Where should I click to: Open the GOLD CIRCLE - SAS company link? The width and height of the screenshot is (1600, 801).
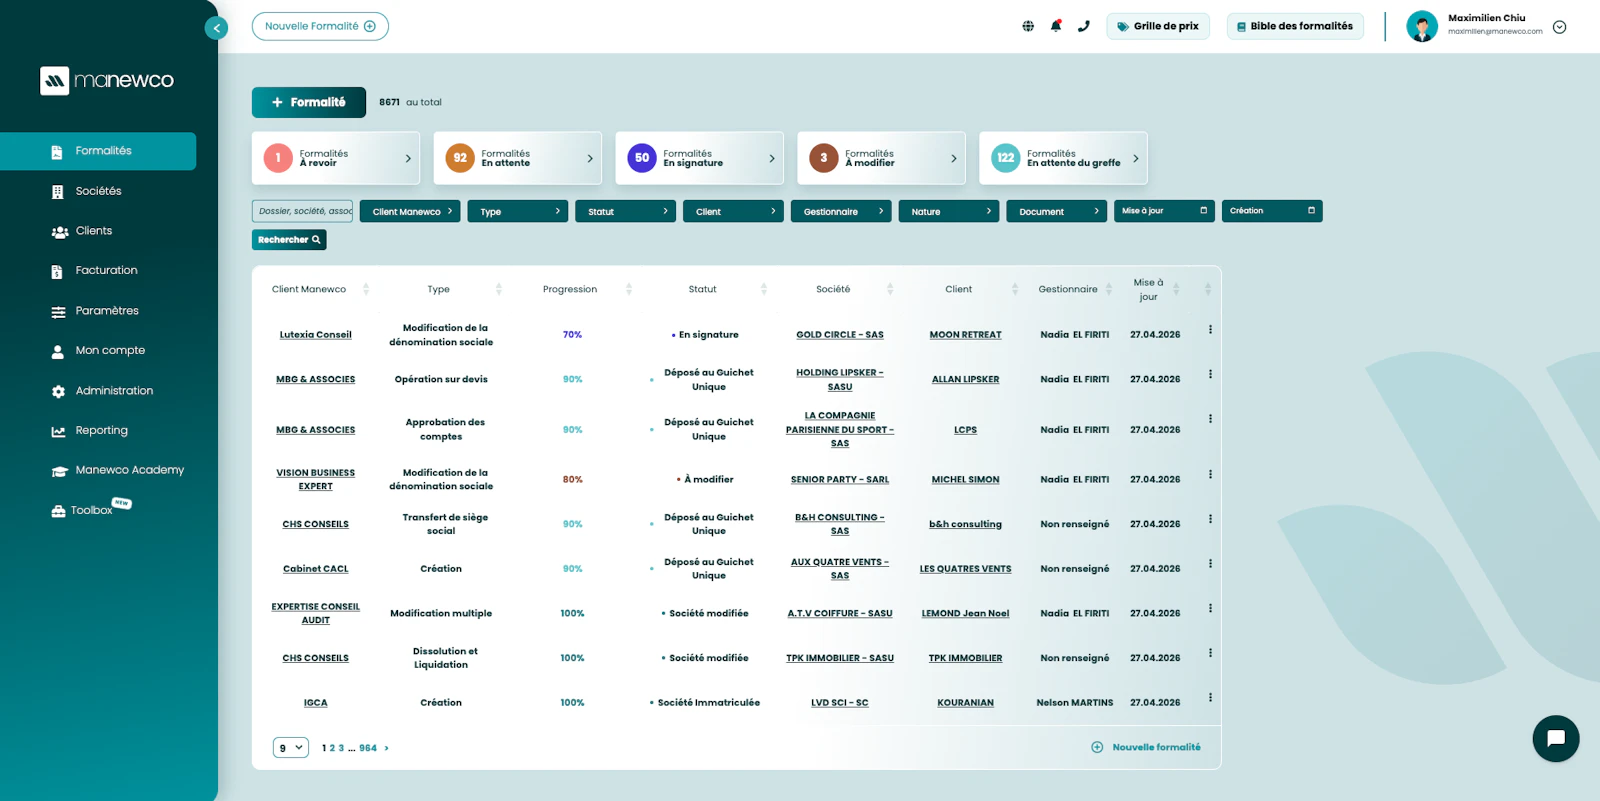[840, 335]
